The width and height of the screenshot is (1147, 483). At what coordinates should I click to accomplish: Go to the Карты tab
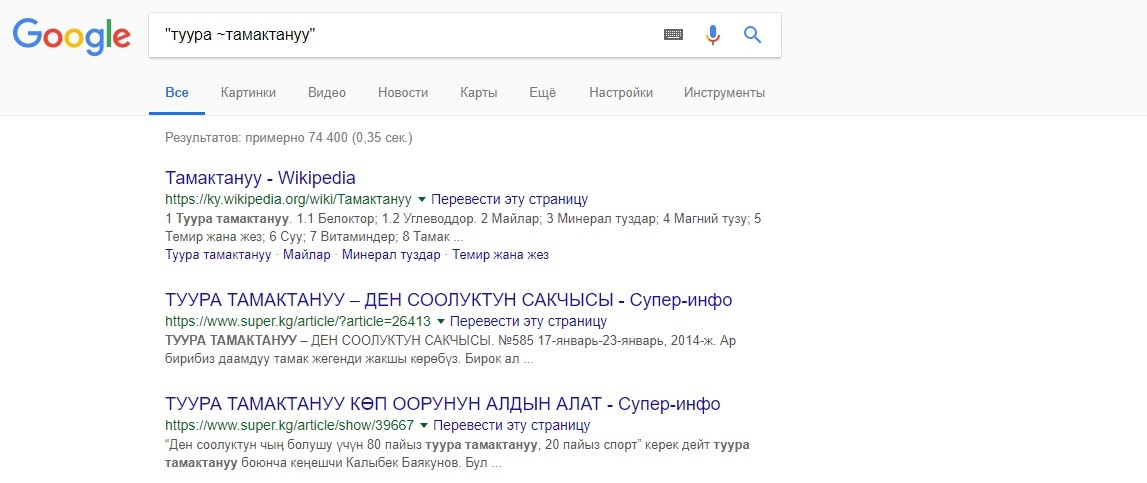click(478, 93)
